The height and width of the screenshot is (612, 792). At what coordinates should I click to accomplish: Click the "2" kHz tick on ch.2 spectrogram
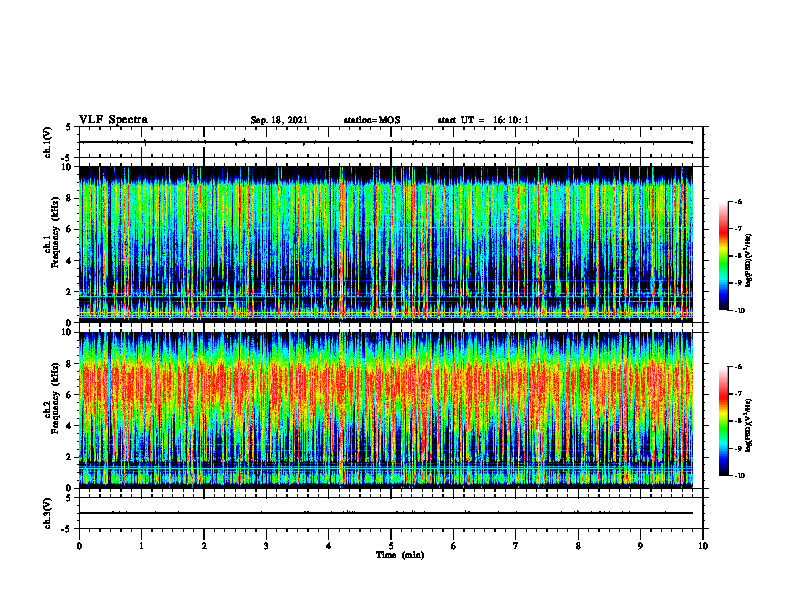(x=70, y=457)
